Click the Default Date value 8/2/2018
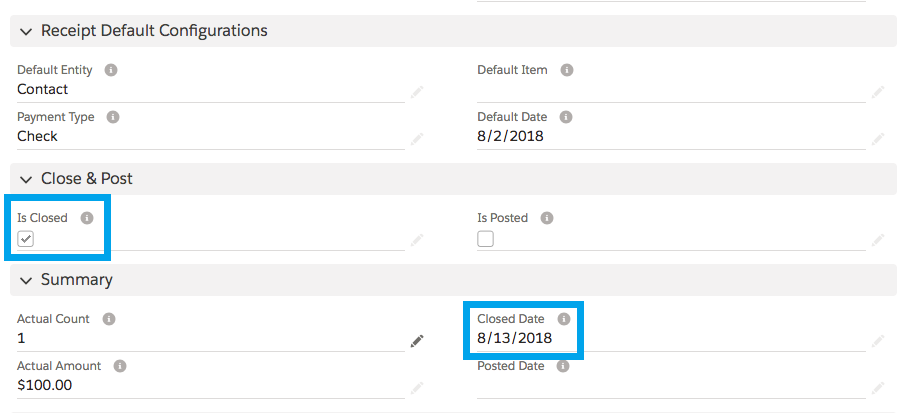This screenshot has height=413, width=903. (510, 136)
